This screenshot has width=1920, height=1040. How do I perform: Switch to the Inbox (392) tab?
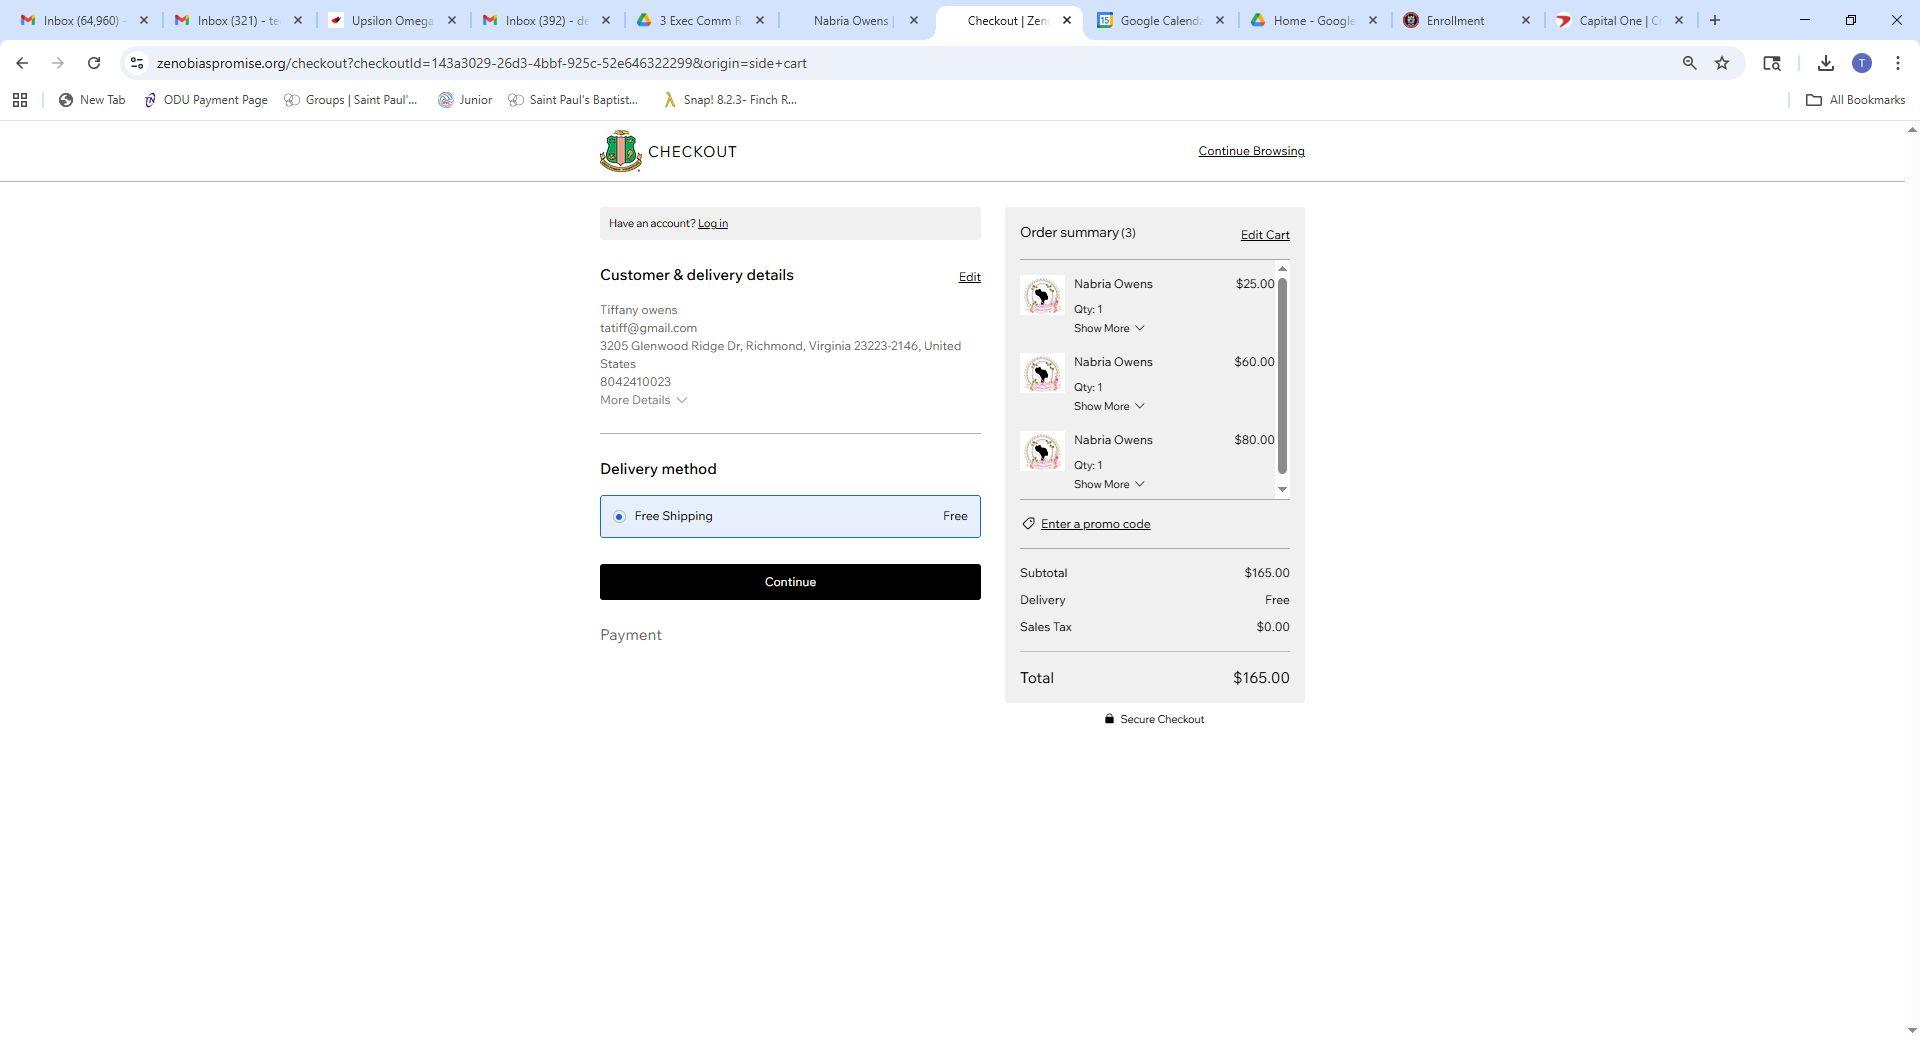[546, 20]
